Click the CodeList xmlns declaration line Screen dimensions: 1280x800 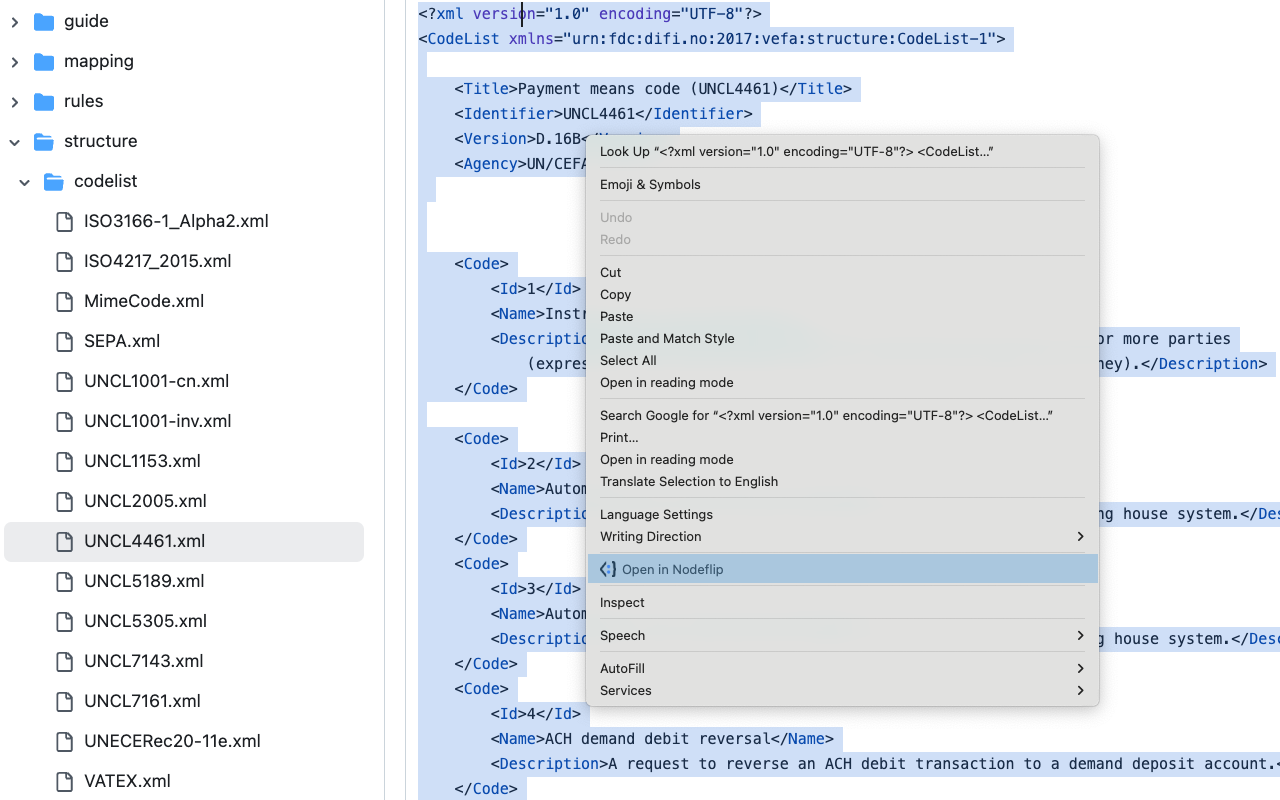712,39
